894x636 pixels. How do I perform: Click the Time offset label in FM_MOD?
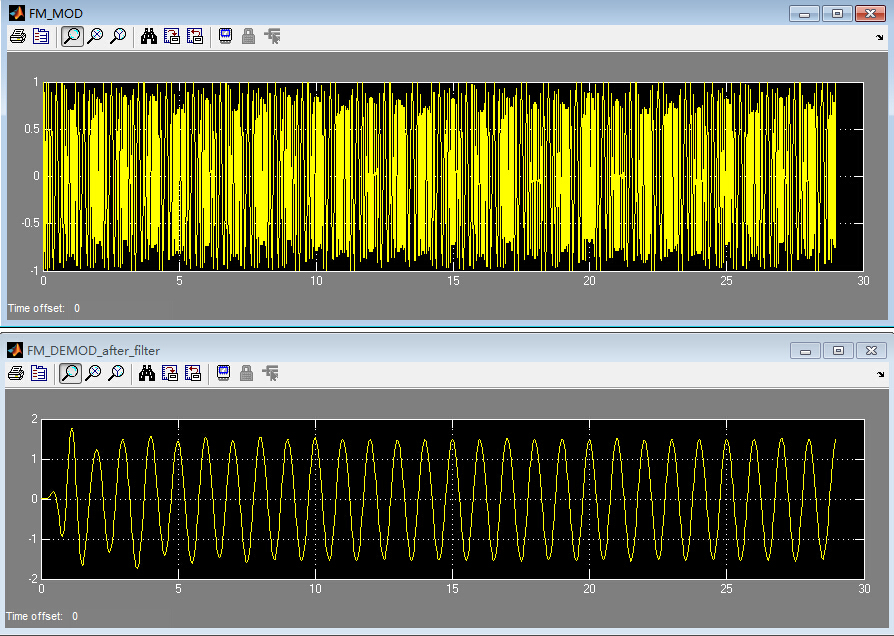point(36,308)
